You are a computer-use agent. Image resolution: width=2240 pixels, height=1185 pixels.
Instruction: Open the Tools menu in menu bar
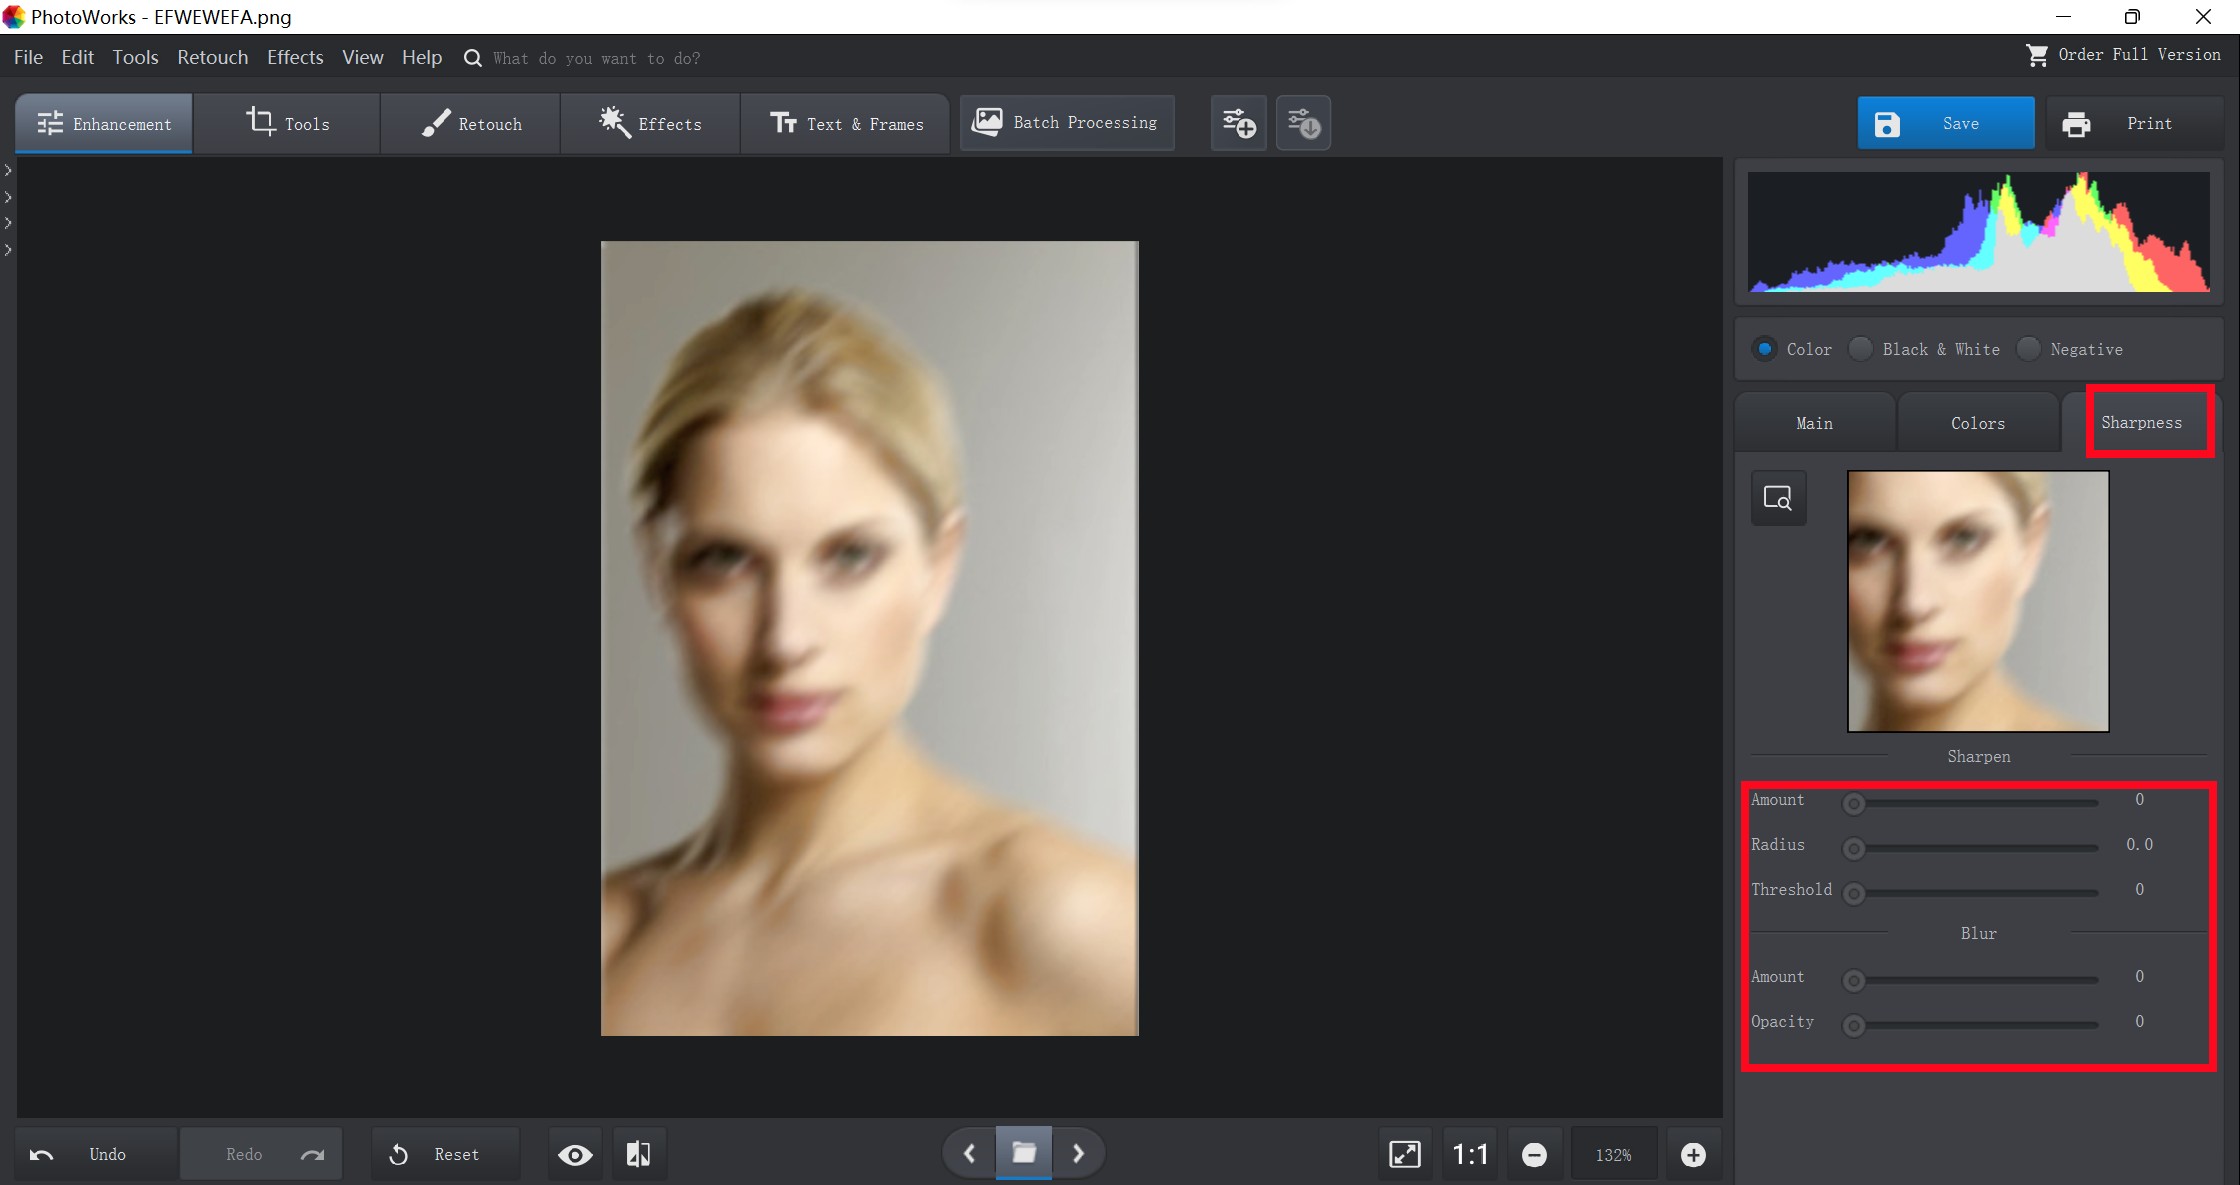(135, 57)
